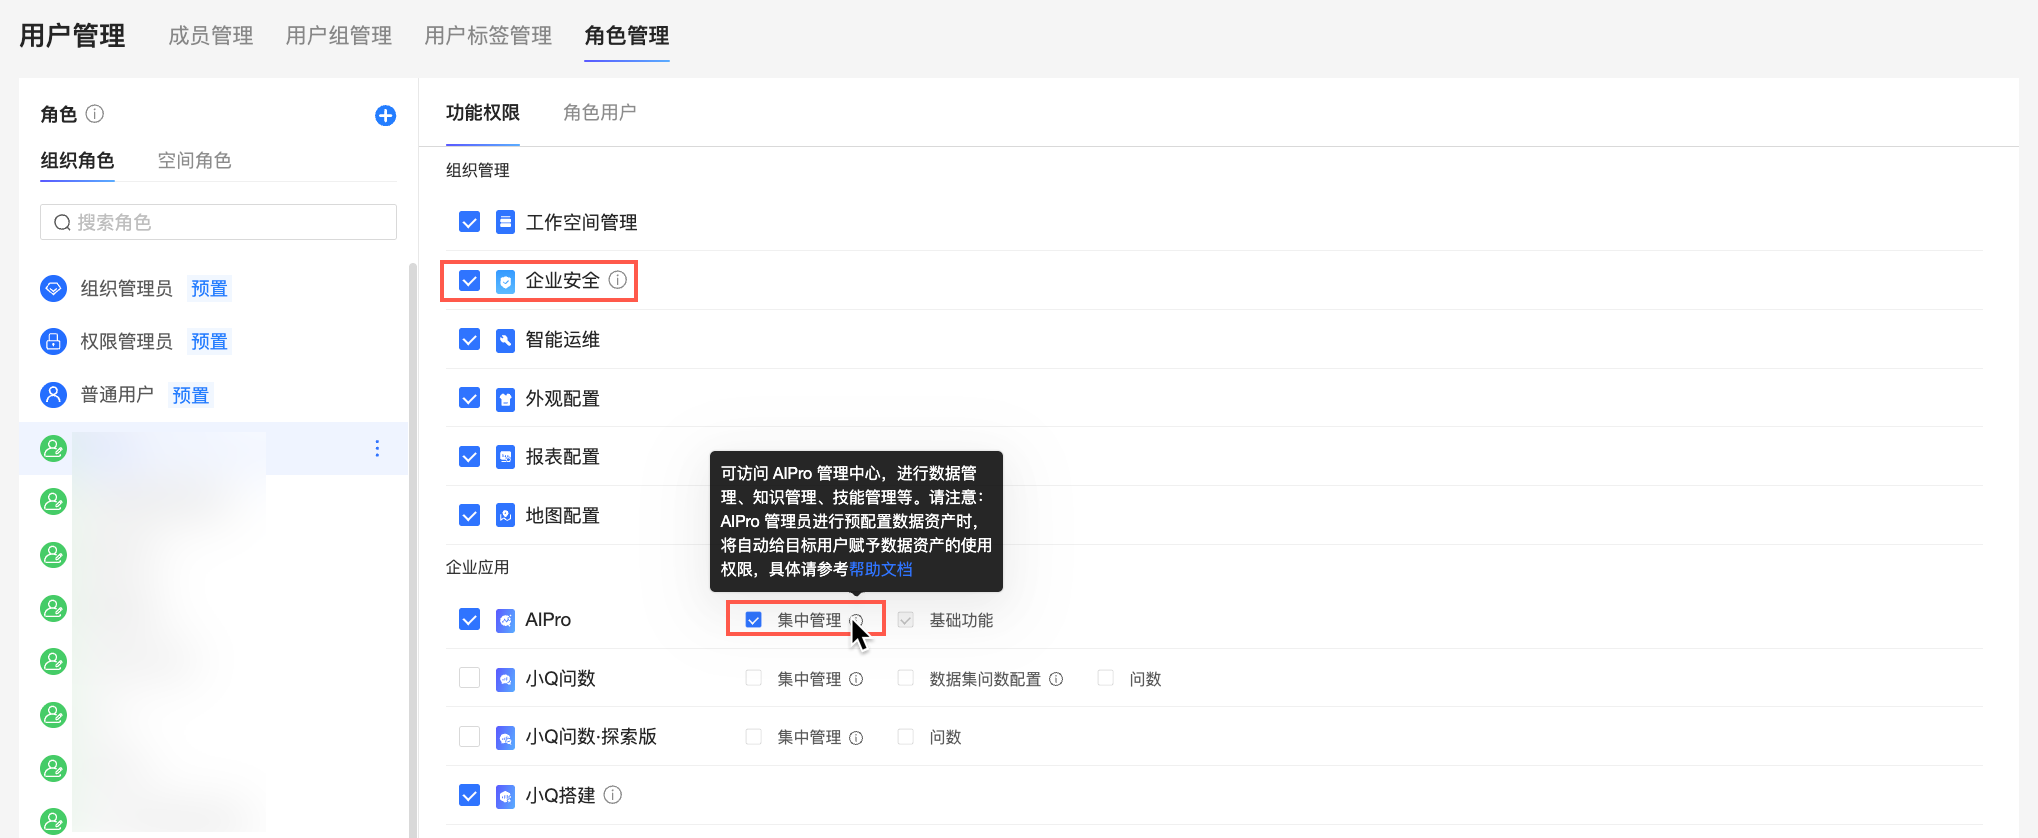Uncheck the 外观配置 checkbox
This screenshot has height=838, width=2038.
tap(469, 398)
